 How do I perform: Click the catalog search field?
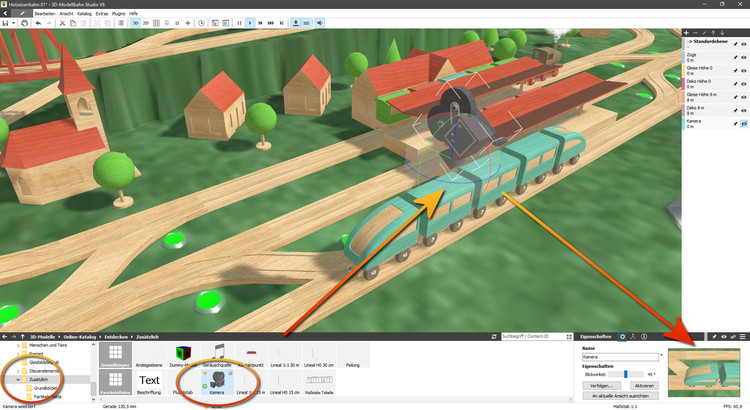532,337
